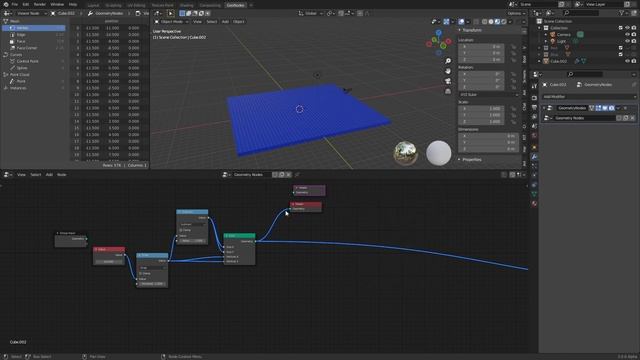Click Scale Y field

click(481, 115)
